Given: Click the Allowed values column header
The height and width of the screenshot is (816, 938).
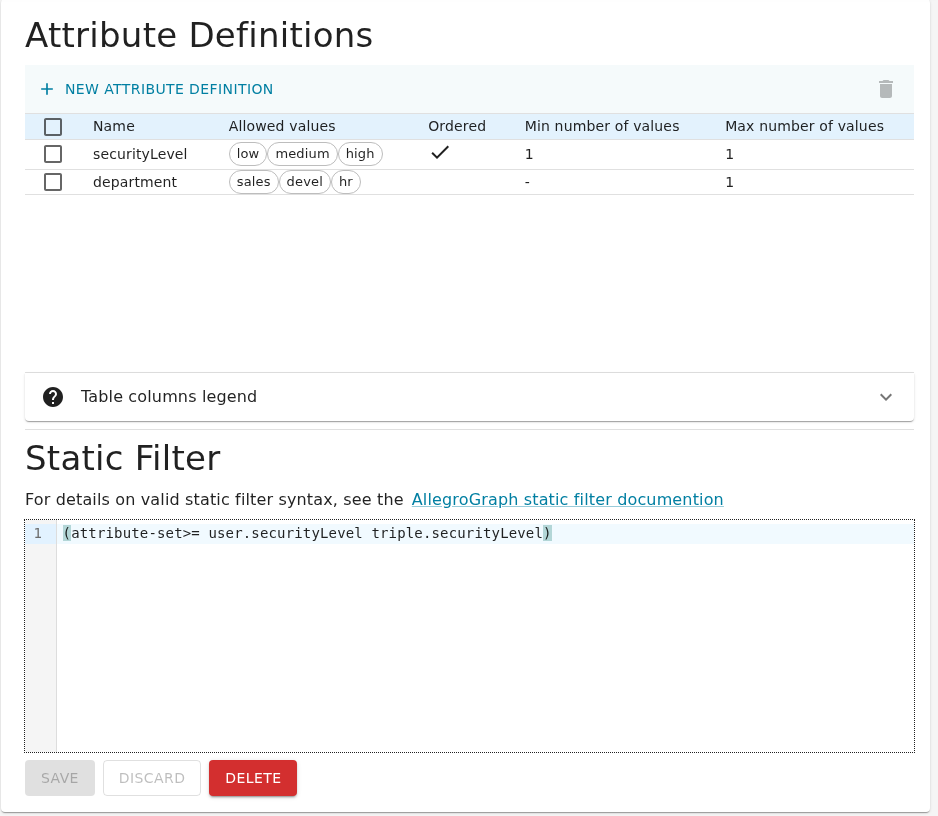Looking at the screenshot, I should tap(282, 126).
